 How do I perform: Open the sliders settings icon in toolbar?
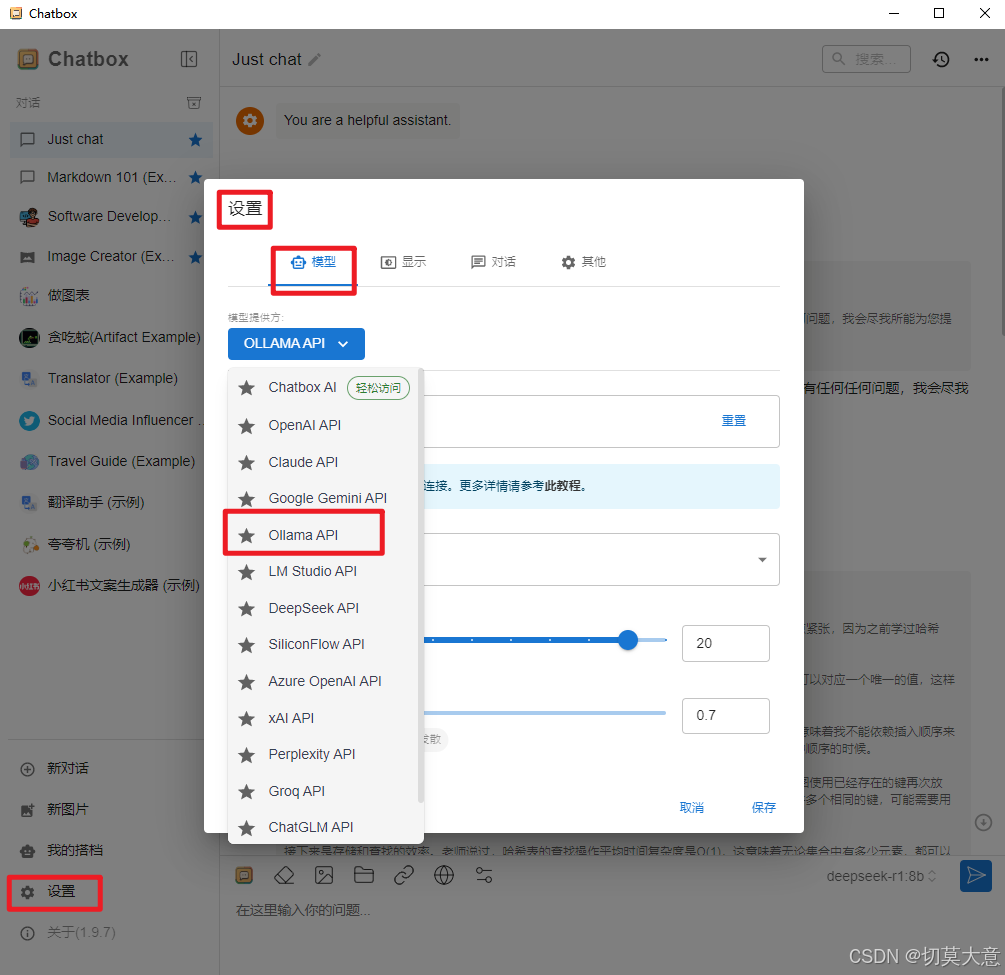pyautogui.click(x=484, y=876)
